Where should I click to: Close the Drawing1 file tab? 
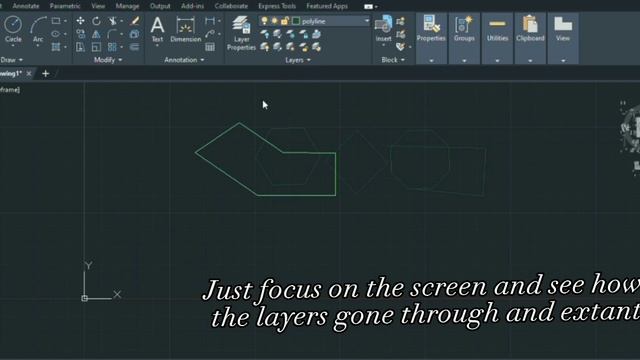click(29, 73)
